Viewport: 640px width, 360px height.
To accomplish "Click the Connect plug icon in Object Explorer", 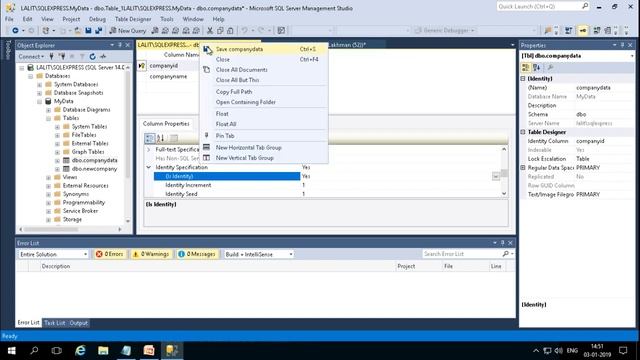I will pos(51,56).
